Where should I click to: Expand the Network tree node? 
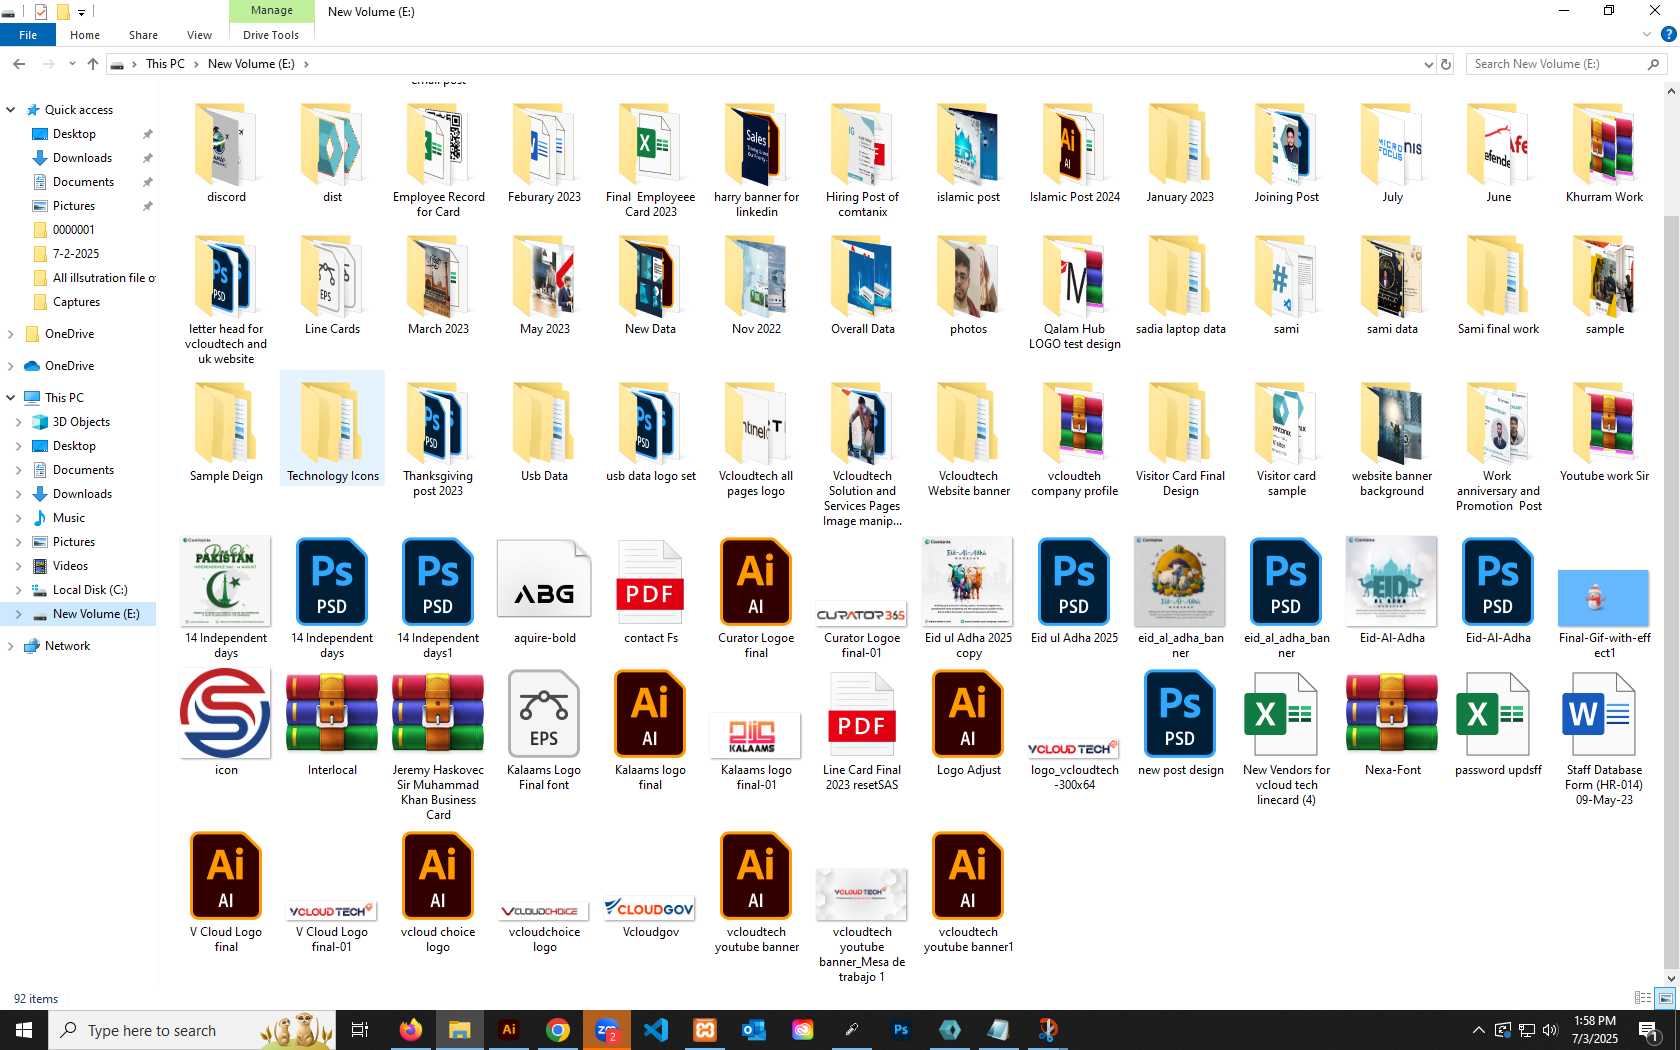coord(11,646)
